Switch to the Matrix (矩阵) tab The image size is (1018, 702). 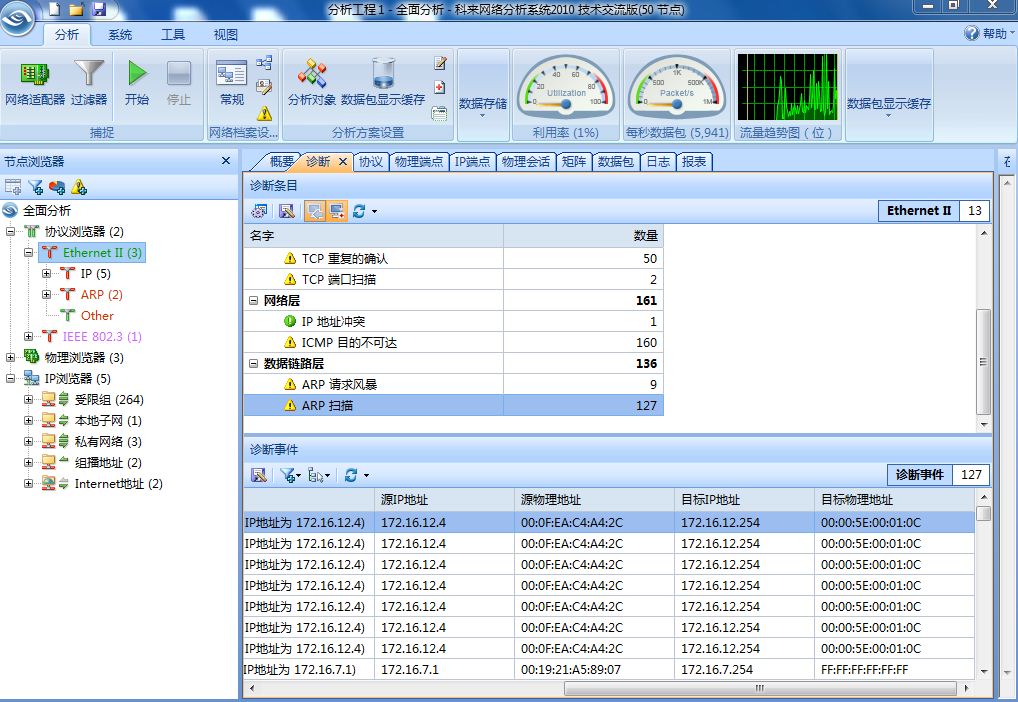574,161
